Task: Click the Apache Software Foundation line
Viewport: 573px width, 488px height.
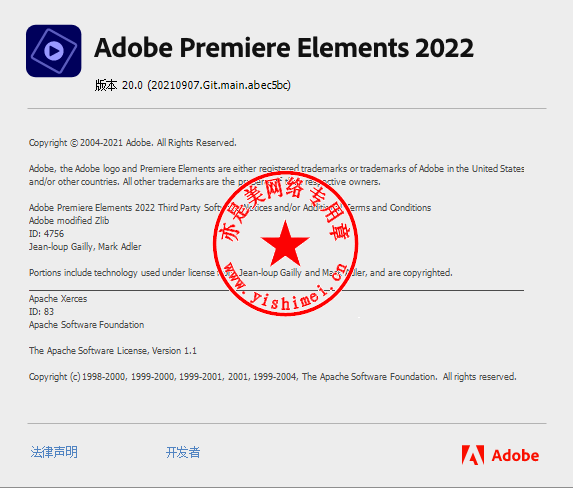Action: tap(87, 325)
